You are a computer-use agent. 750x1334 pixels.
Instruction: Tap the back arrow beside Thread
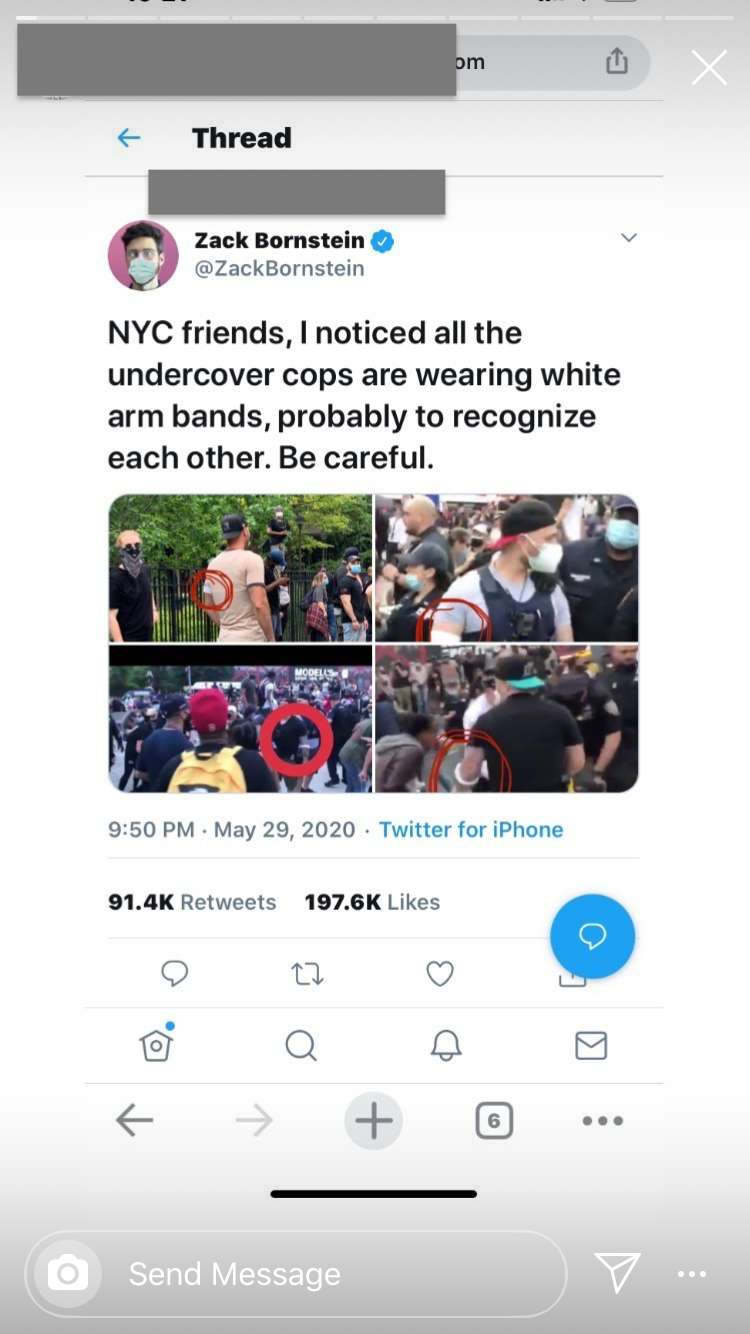point(129,138)
